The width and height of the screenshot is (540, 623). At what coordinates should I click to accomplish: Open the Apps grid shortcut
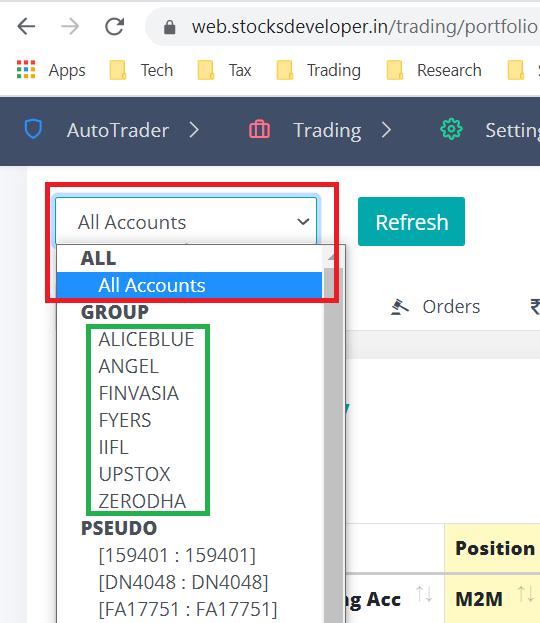(x=51, y=70)
